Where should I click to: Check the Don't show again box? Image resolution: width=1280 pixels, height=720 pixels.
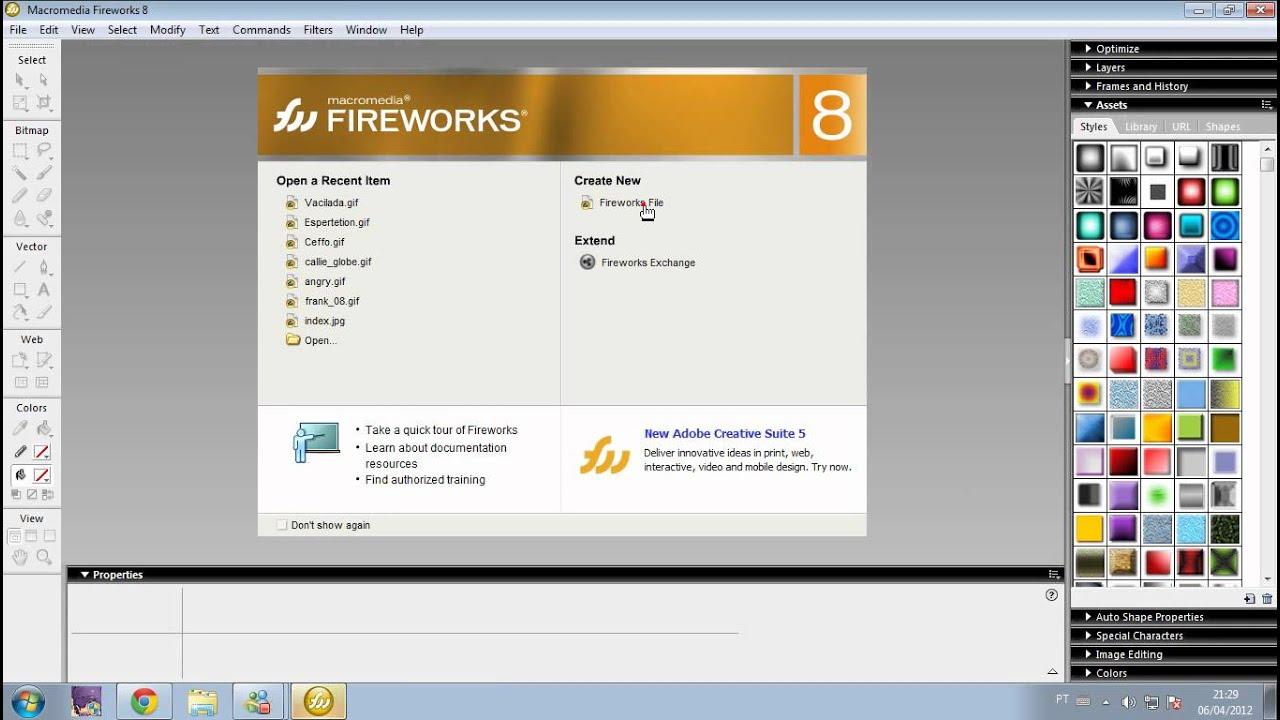pos(282,525)
